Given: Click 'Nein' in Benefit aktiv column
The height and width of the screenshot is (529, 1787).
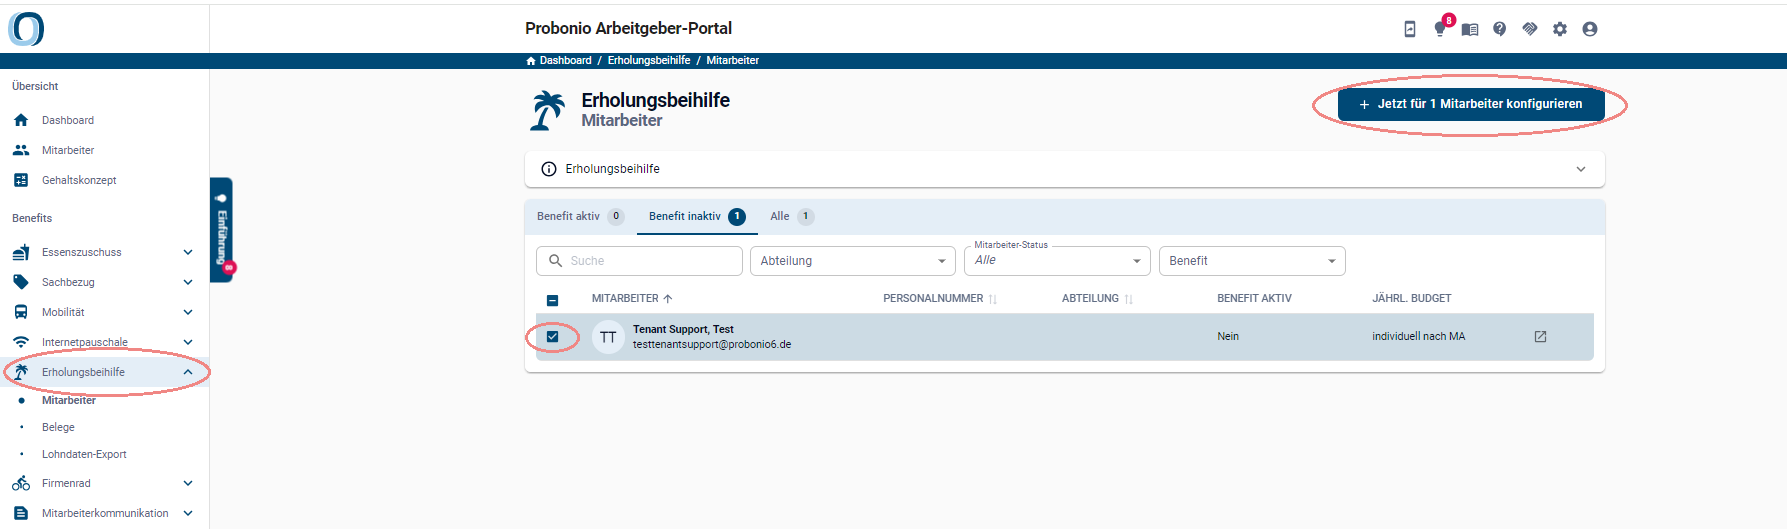Looking at the screenshot, I should (x=1228, y=337).
